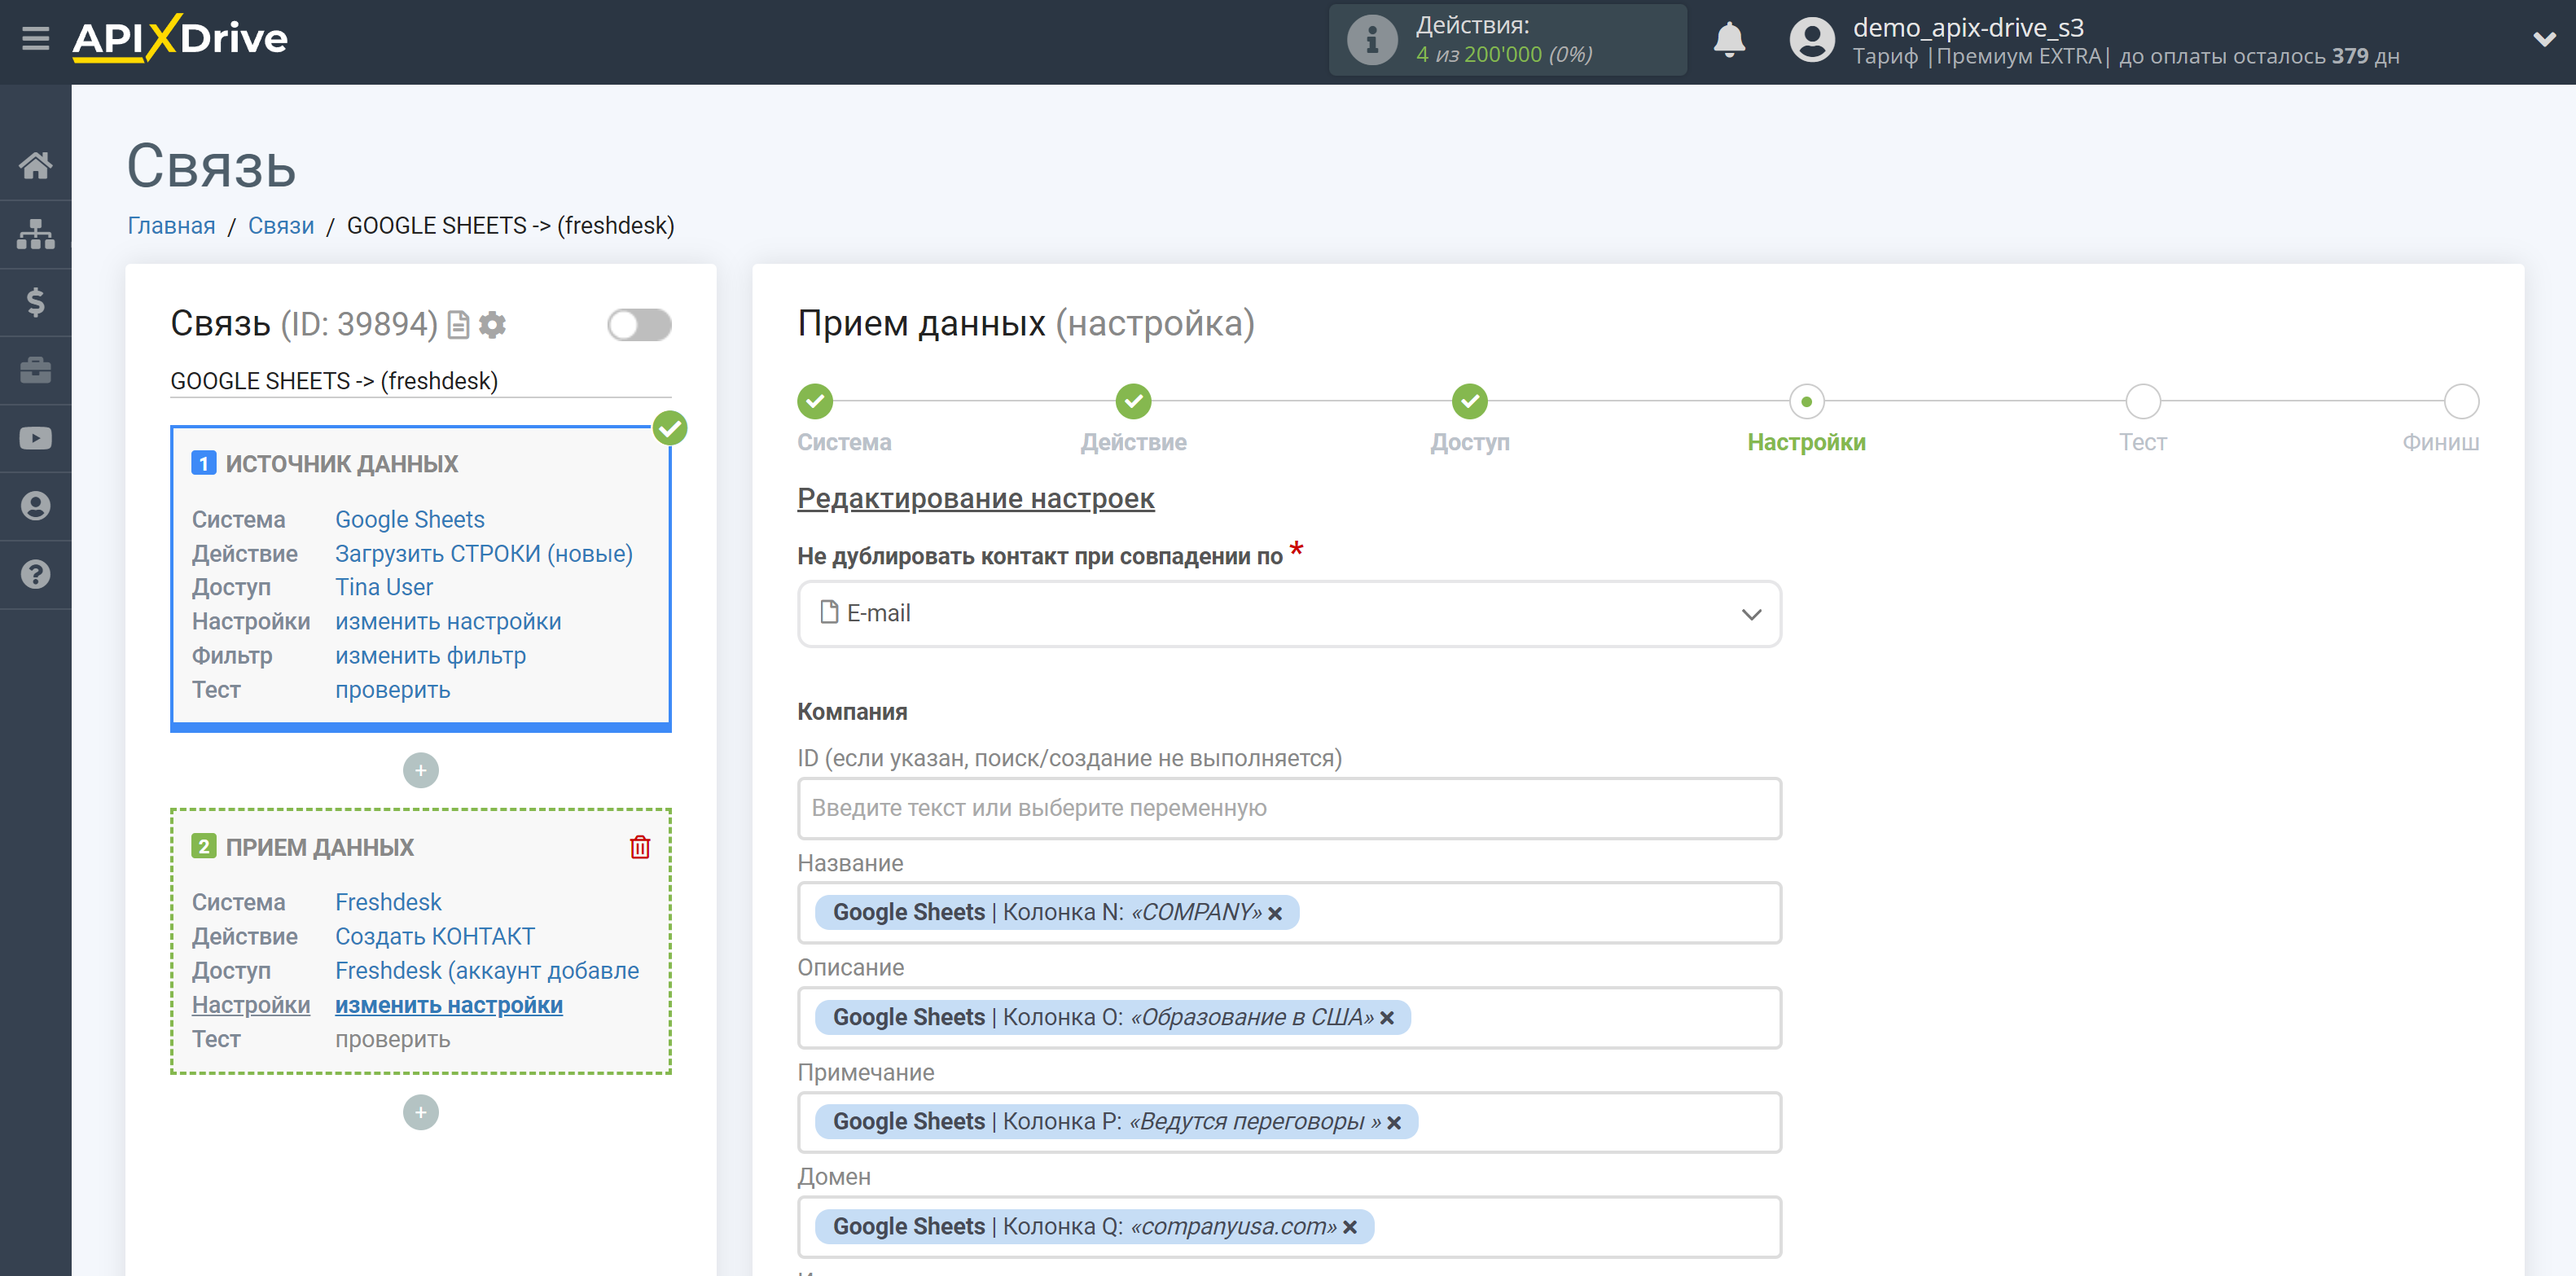Go to Home in the sidebar

point(36,165)
